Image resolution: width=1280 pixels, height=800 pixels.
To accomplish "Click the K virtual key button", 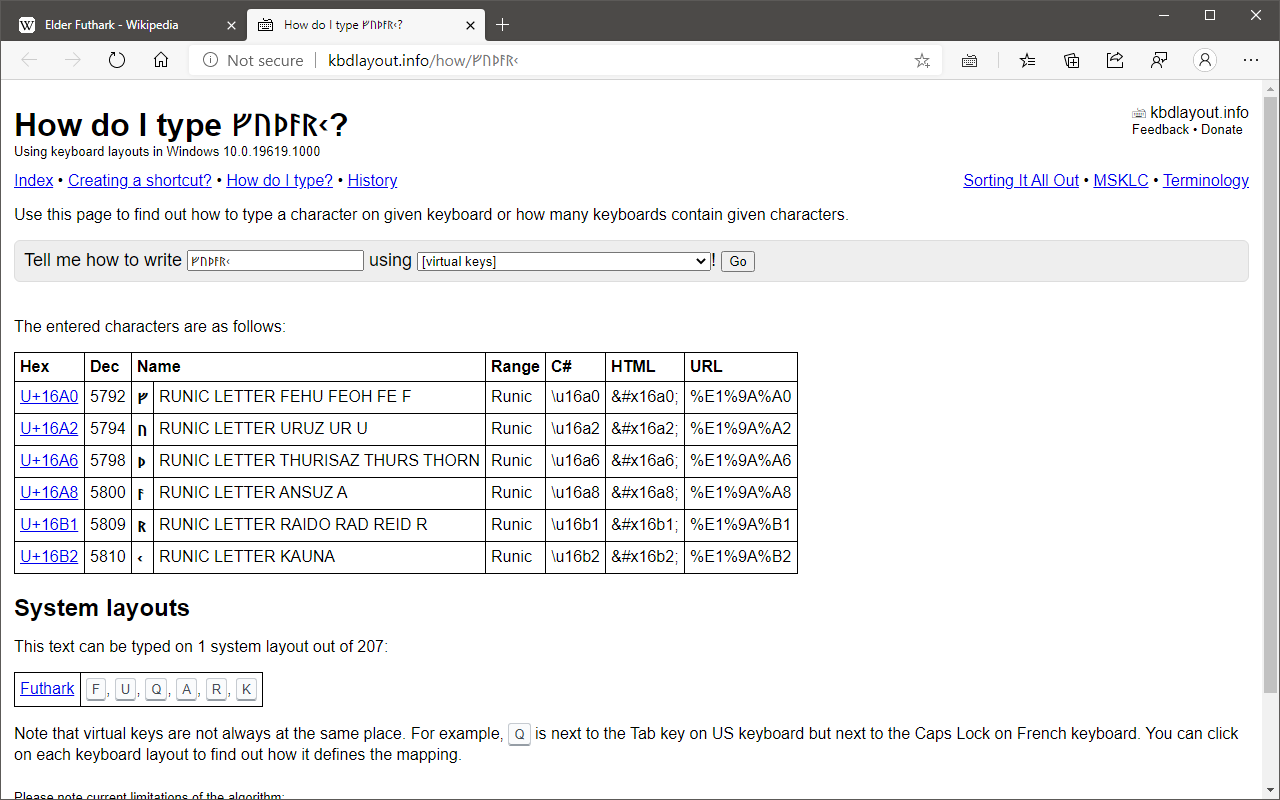I will click(x=246, y=689).
